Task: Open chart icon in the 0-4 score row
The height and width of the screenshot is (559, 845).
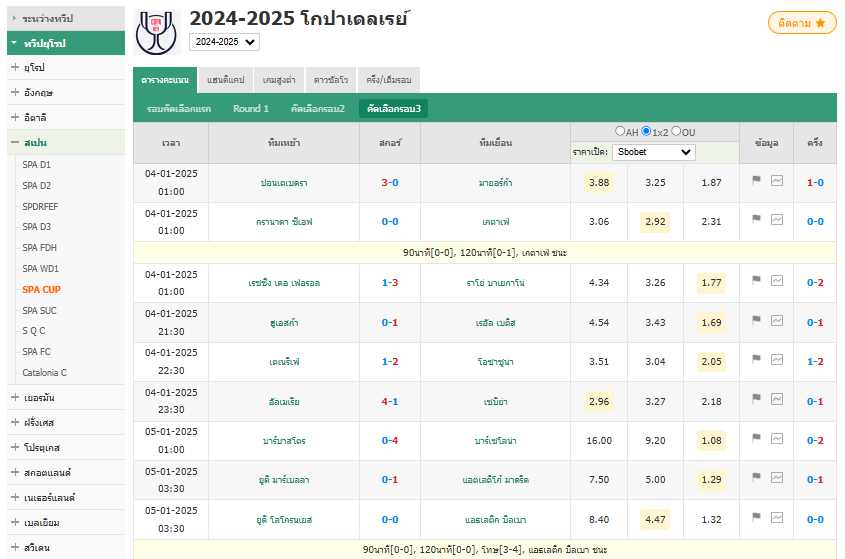Action: [x=777, y=438]
